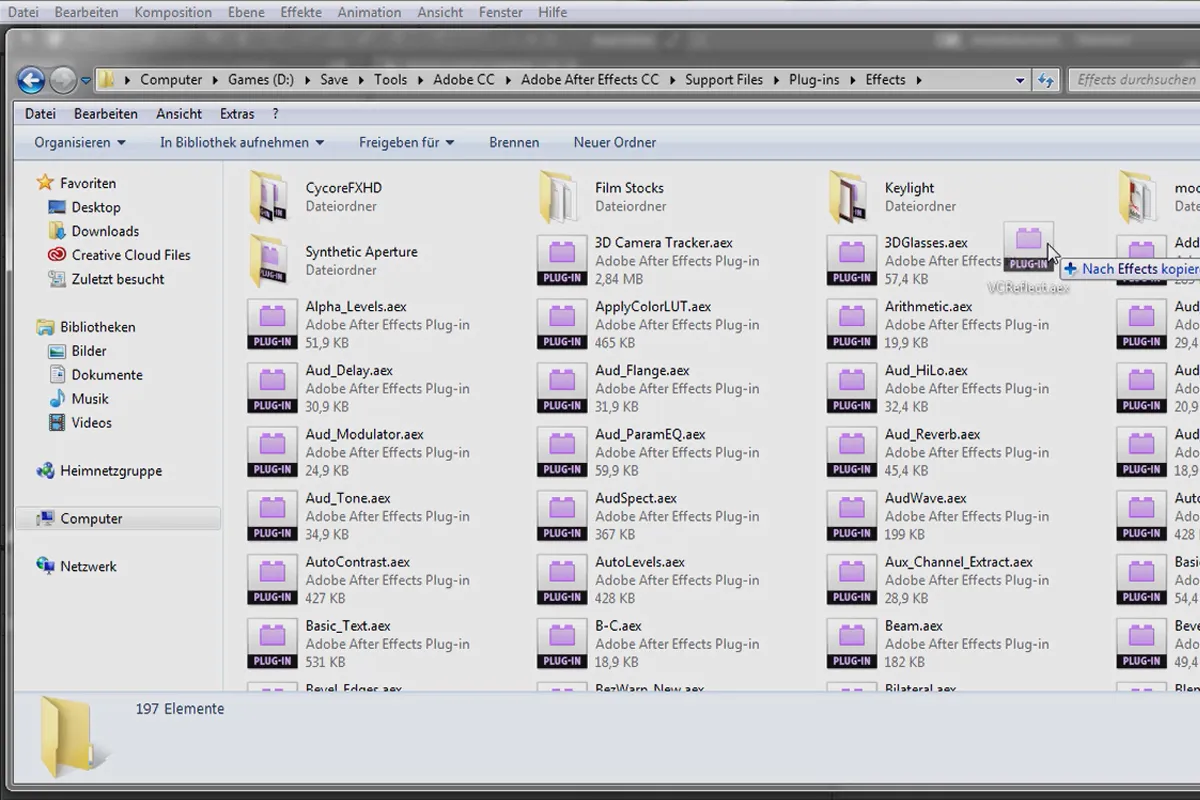Select the AudSpect.aex plug-in icon
Image resolution: width=1200 pixels, height=800 pixels.
click(x=562, y=517)
